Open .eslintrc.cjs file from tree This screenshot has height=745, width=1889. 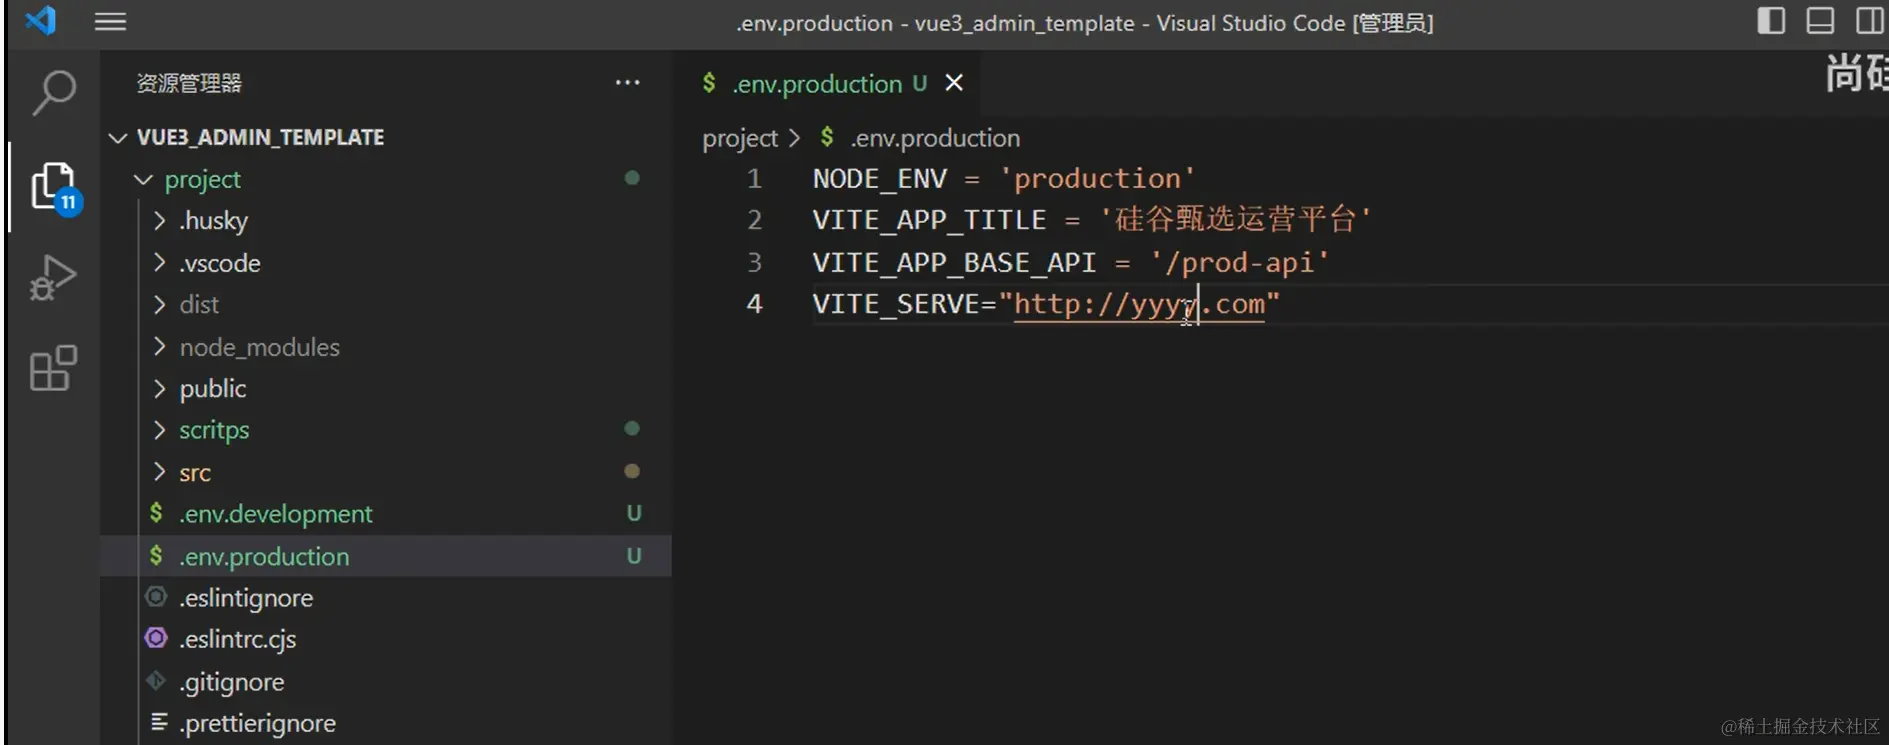(x=238, y=639)
